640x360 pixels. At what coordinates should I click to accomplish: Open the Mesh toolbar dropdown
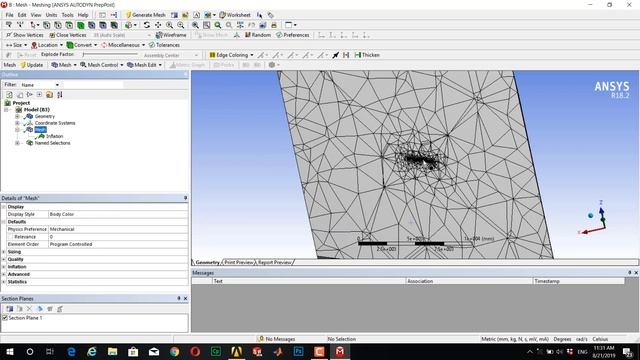[x=64, y=65]
